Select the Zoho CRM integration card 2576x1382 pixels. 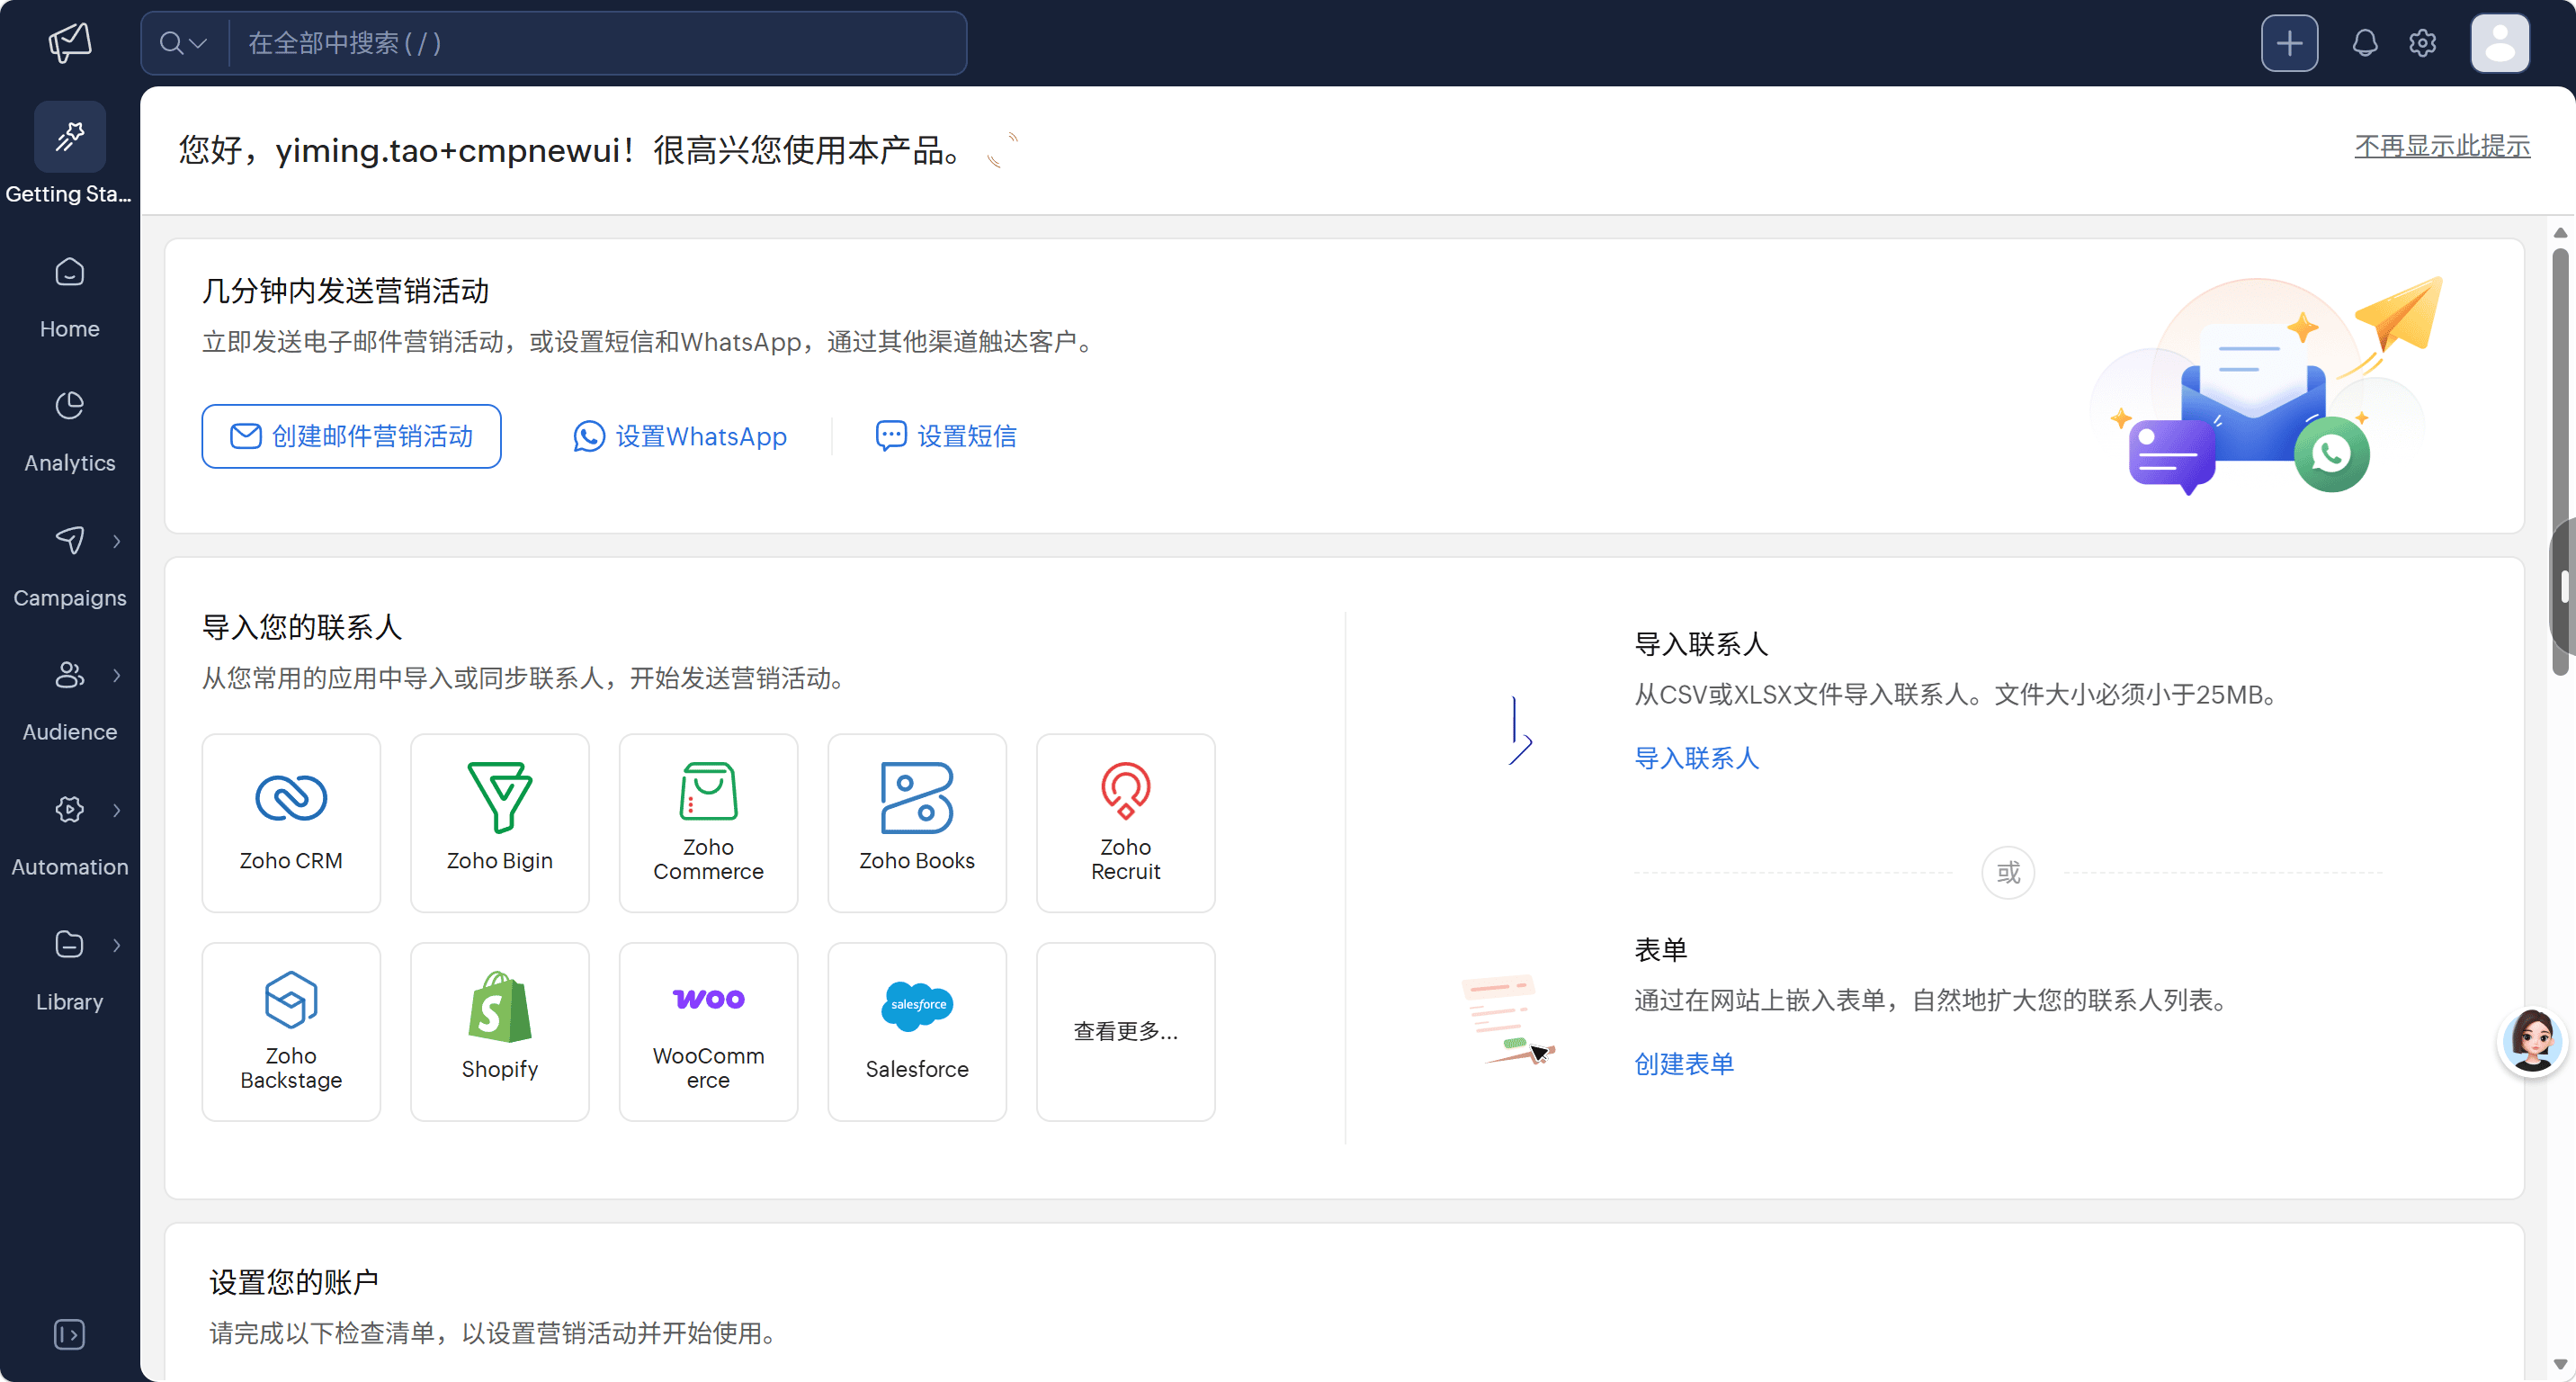291,823
